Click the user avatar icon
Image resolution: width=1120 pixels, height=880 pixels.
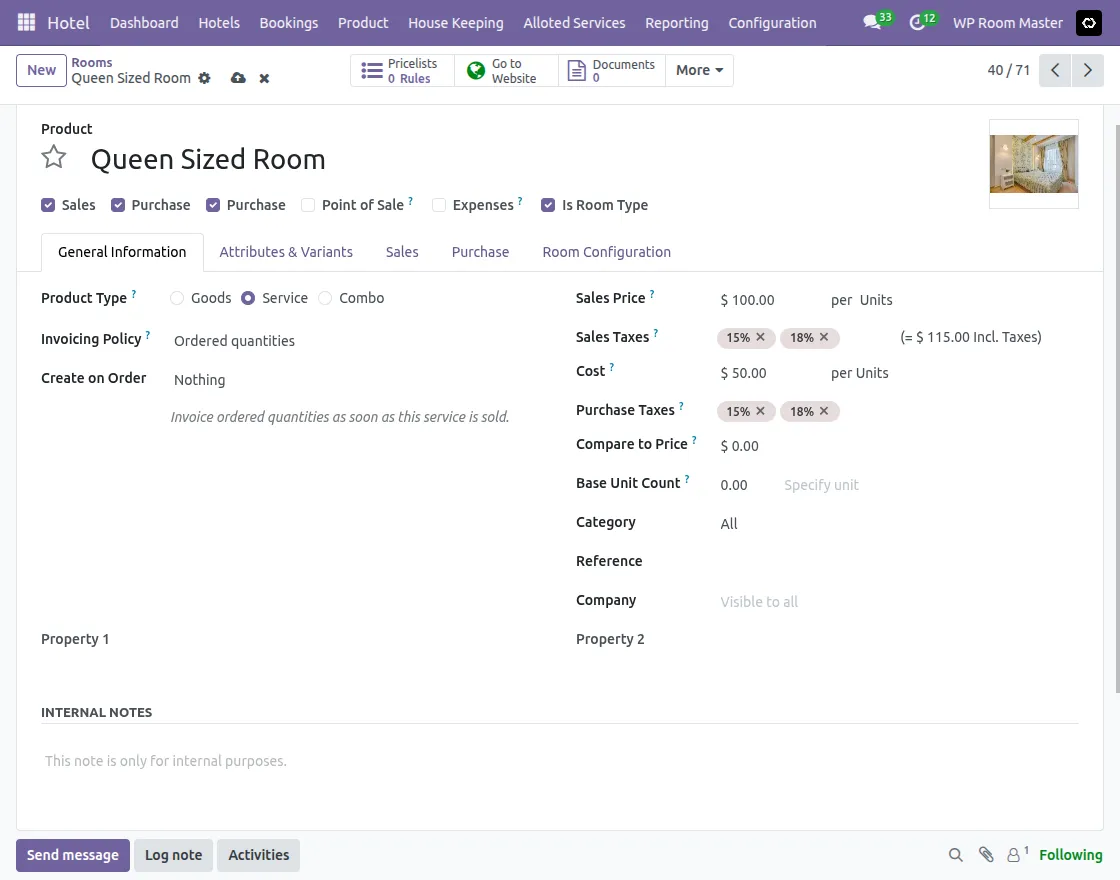coord(1089,23)
